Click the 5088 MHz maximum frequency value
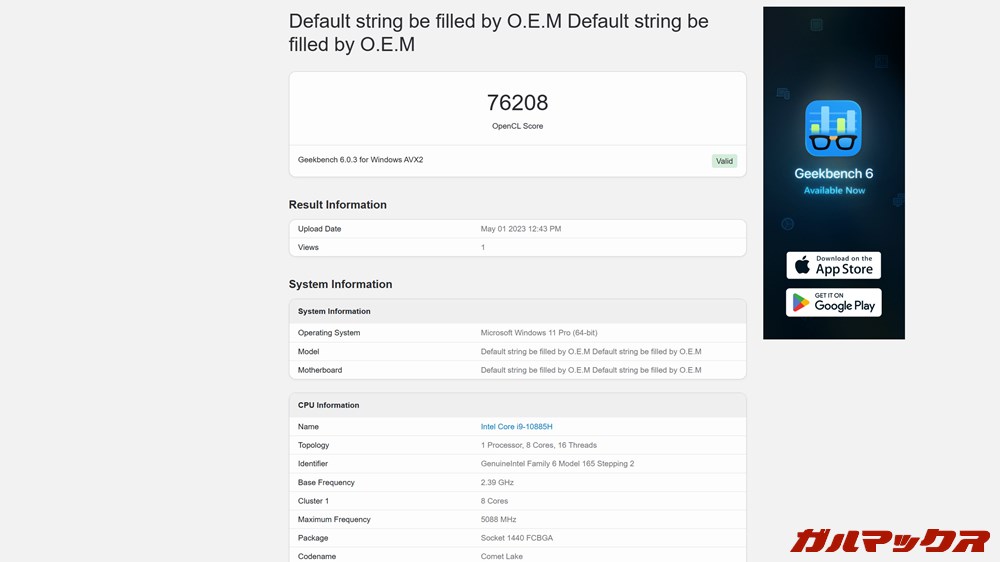Viewport: 1000px width, 562px height. (498, 520)
